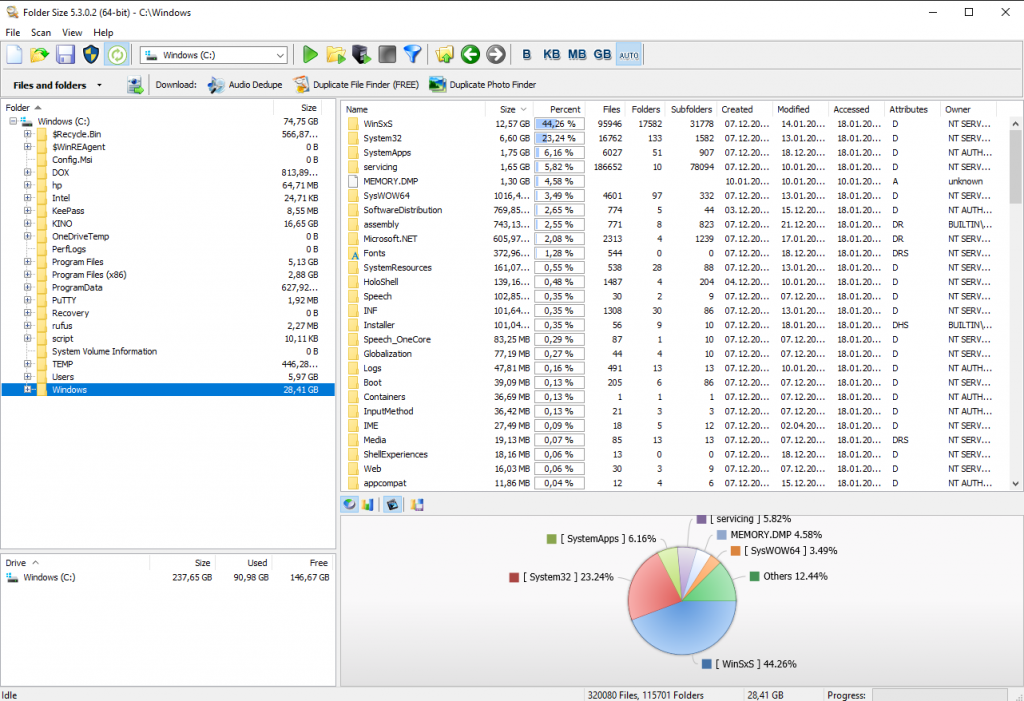Navigate forward with gray right arrow
This screenshot has width=1024, height=701.
[x=496, y=55]
